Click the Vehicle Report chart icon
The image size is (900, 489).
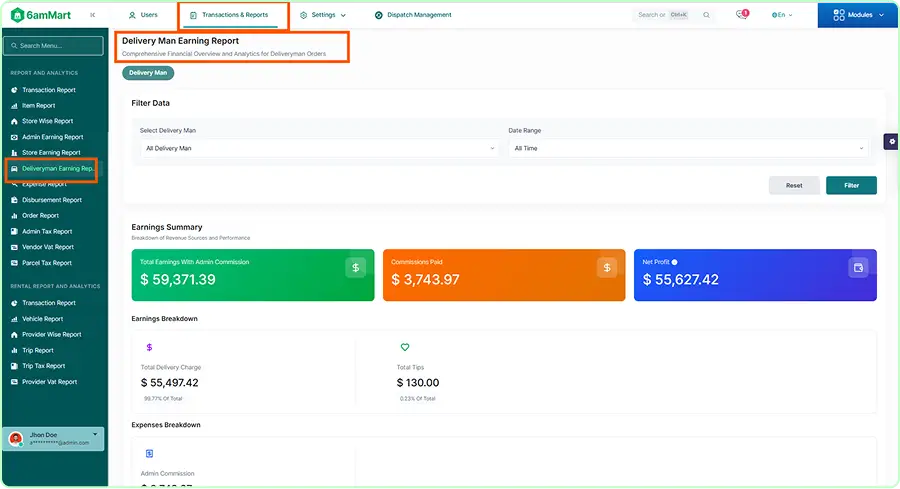coord(14,319)
